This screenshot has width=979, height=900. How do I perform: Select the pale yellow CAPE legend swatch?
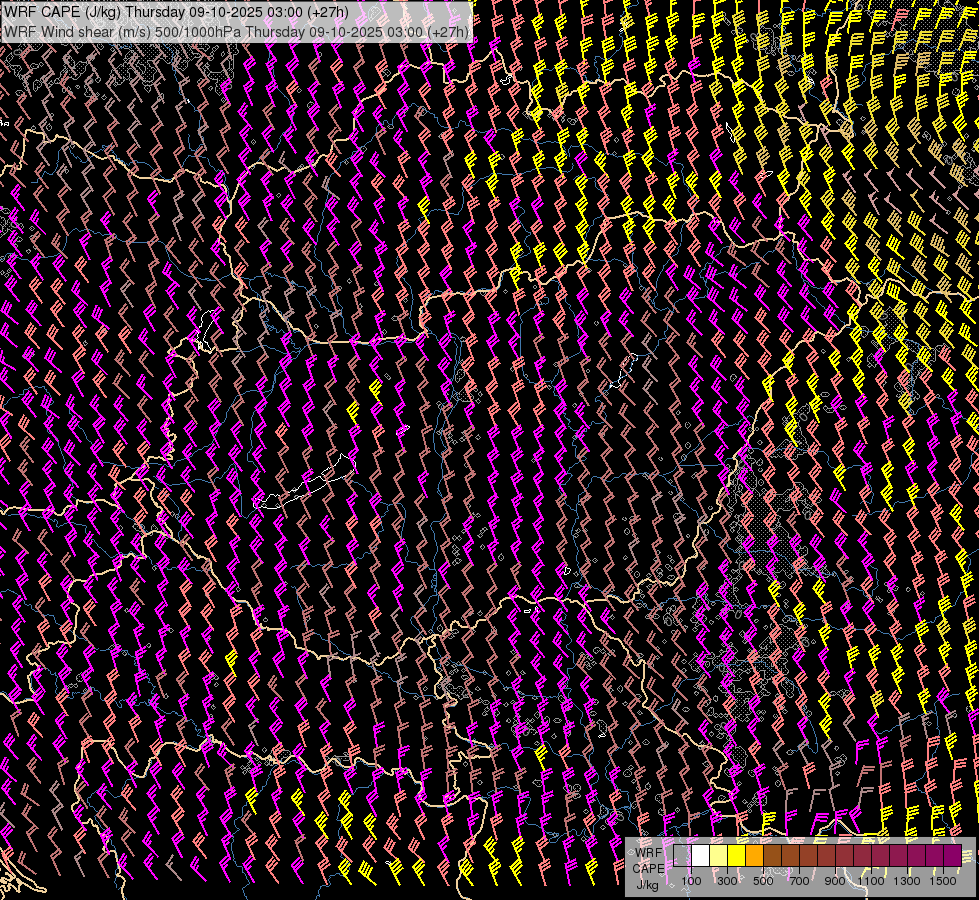(x=718, y=856)
